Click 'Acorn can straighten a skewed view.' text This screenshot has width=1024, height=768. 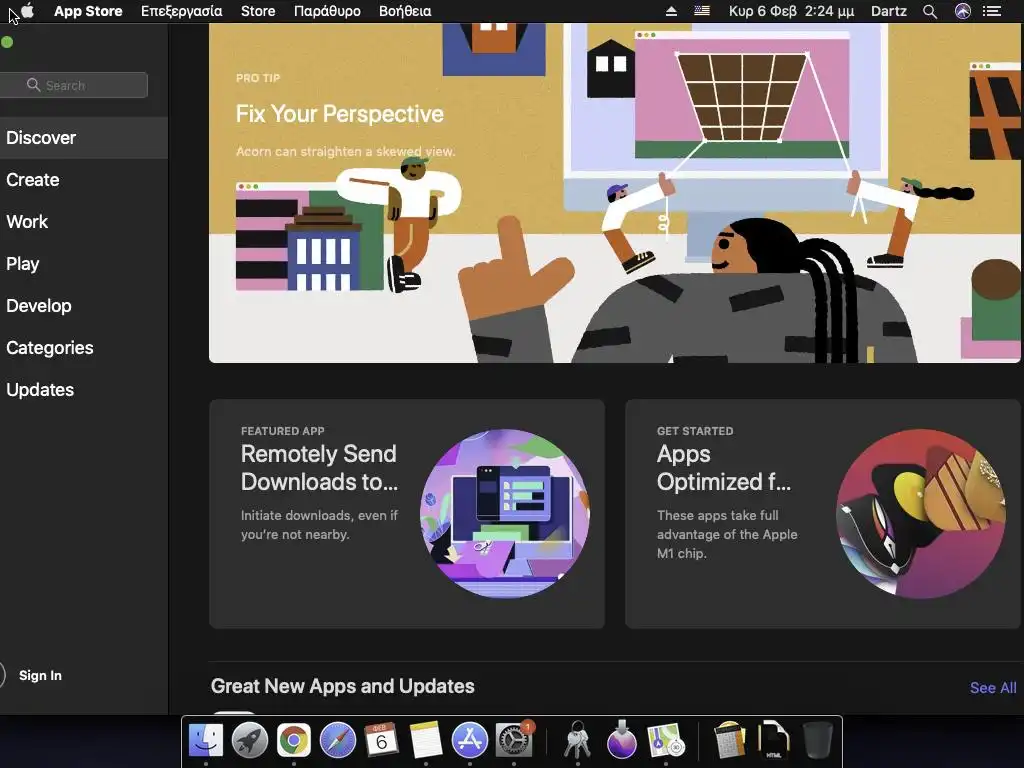coord(345,152)
